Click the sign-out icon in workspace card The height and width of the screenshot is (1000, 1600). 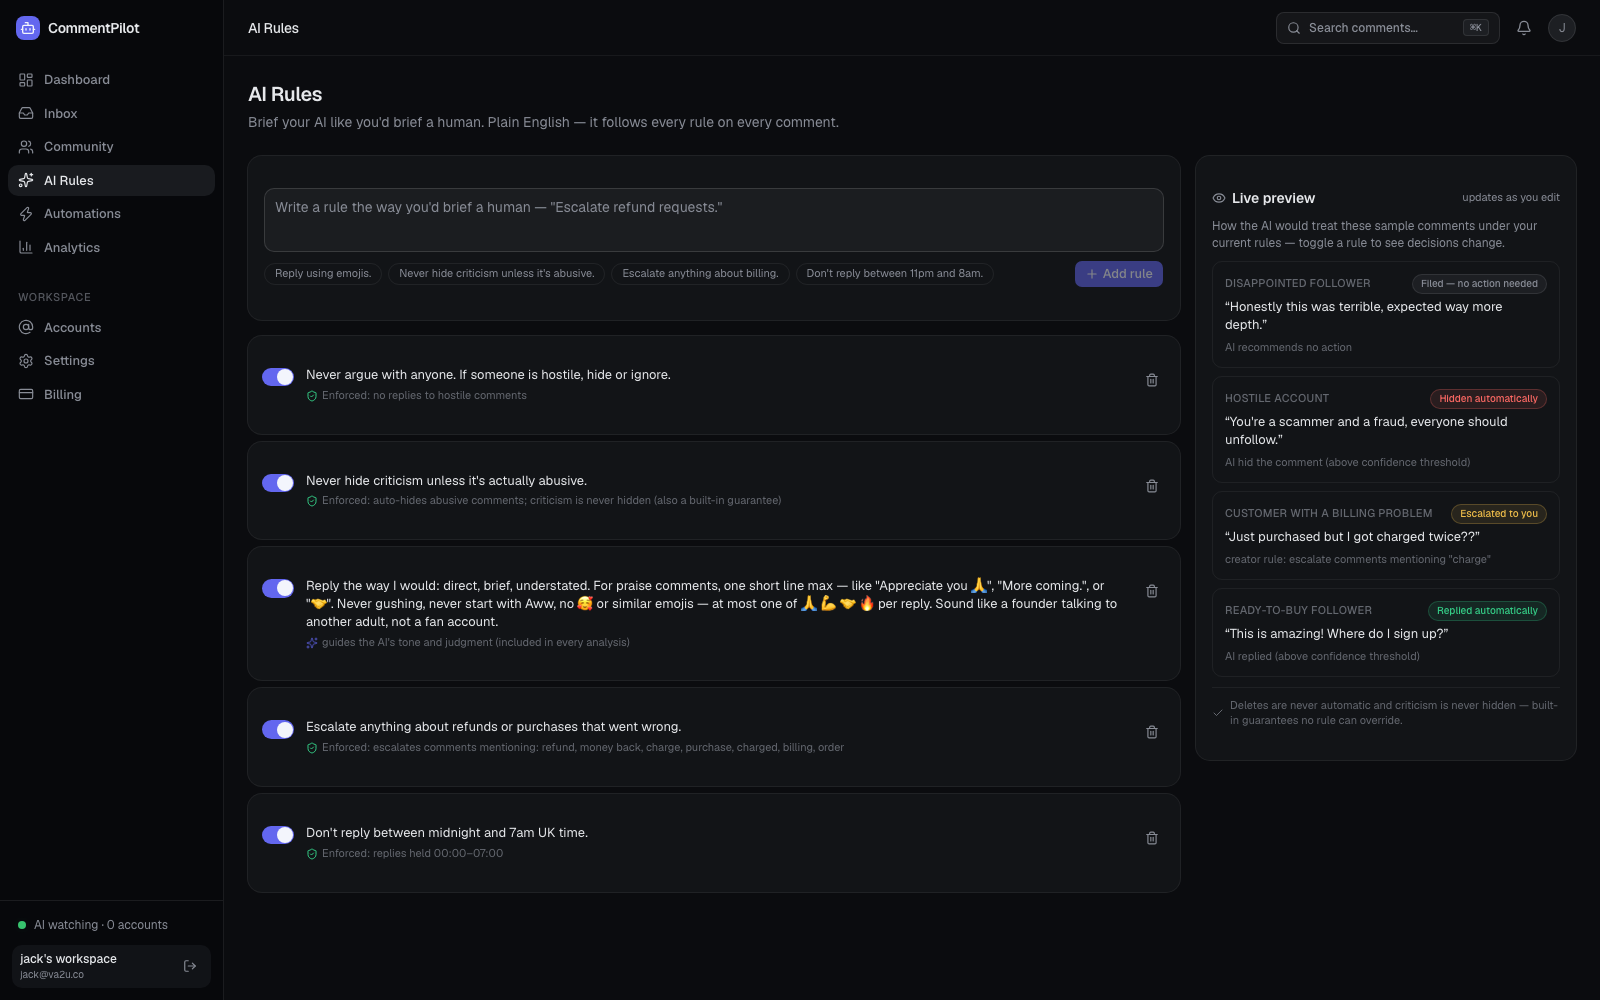pos(190,966)
